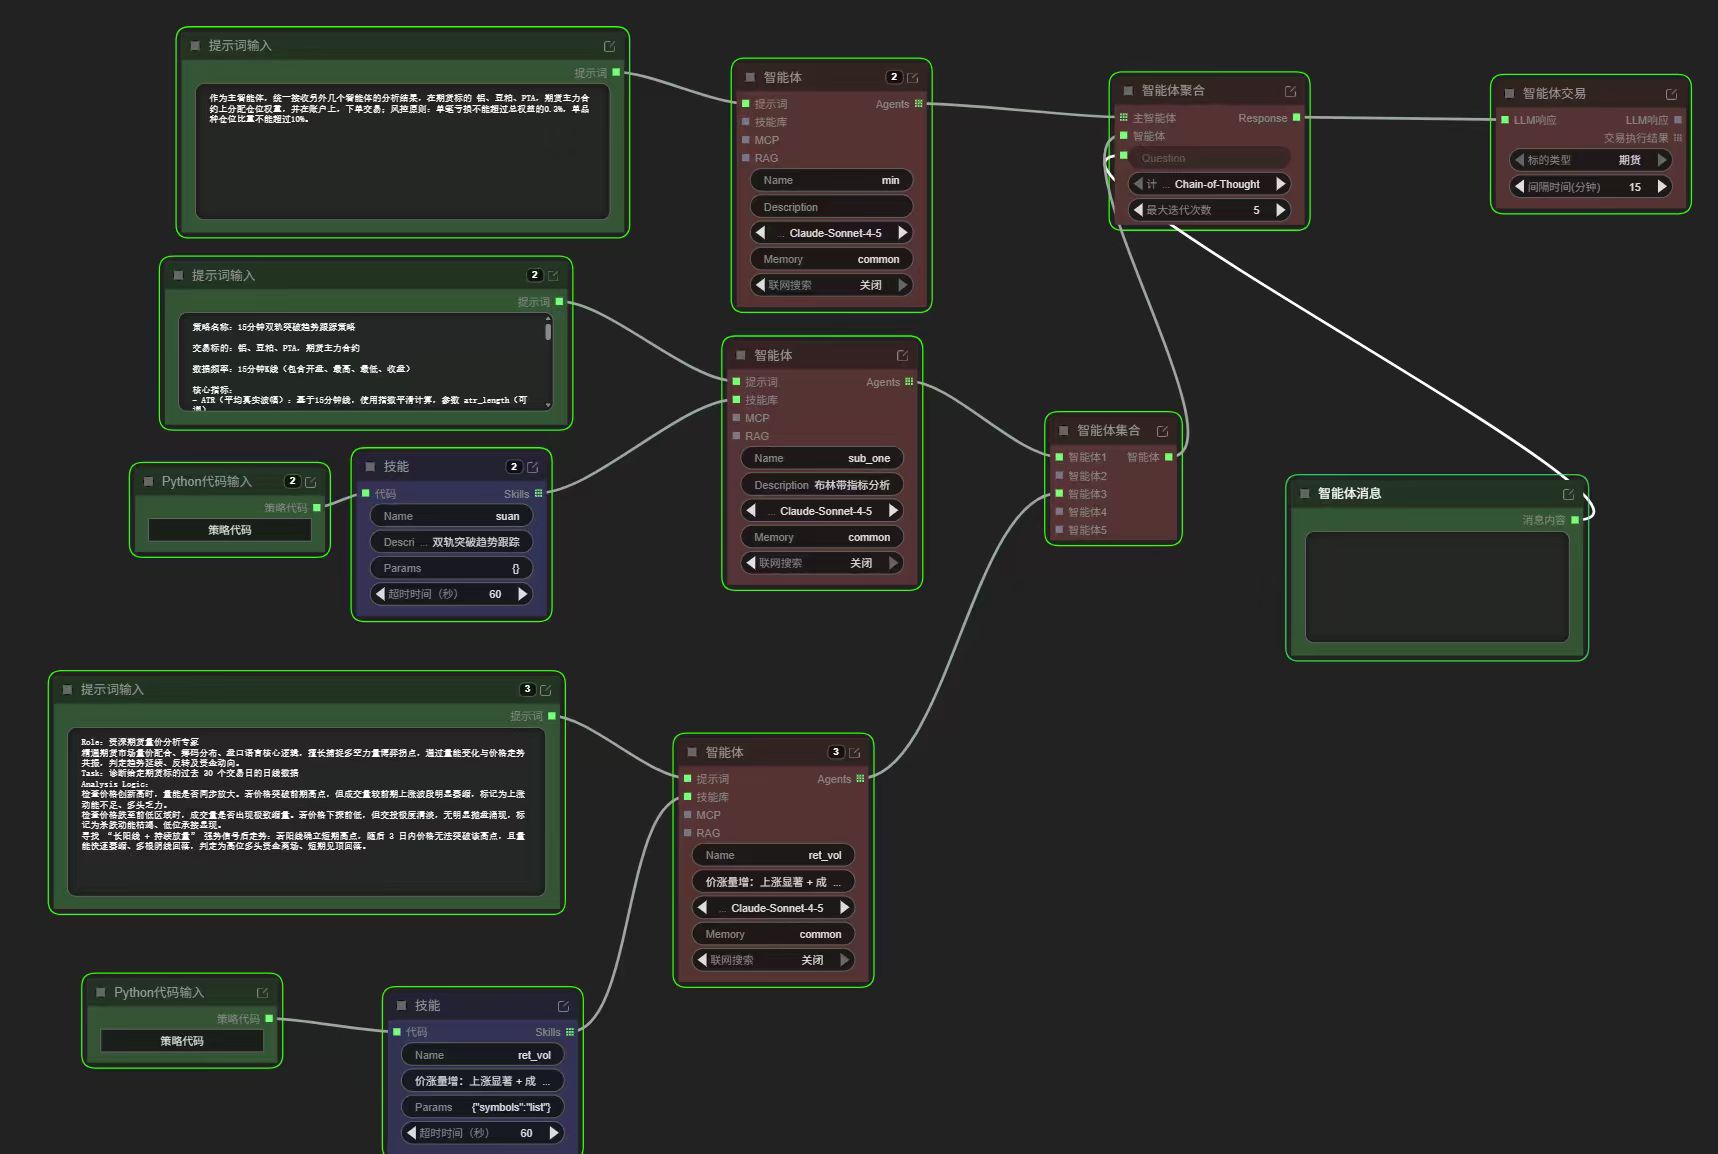Screen dimensions: 1718x1154
Task: Click 策略代码 button in Python node with badge 2
Action: pyautogui.click(x=230, y=530)
